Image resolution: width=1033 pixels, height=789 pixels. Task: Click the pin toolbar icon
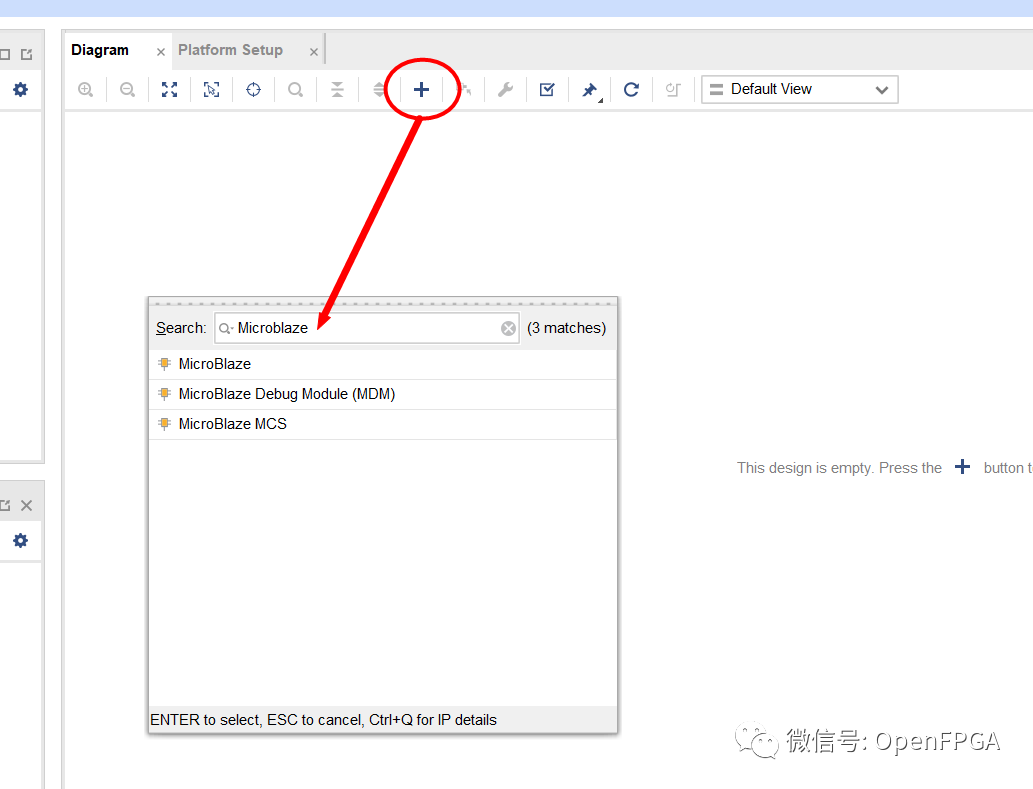590,90
